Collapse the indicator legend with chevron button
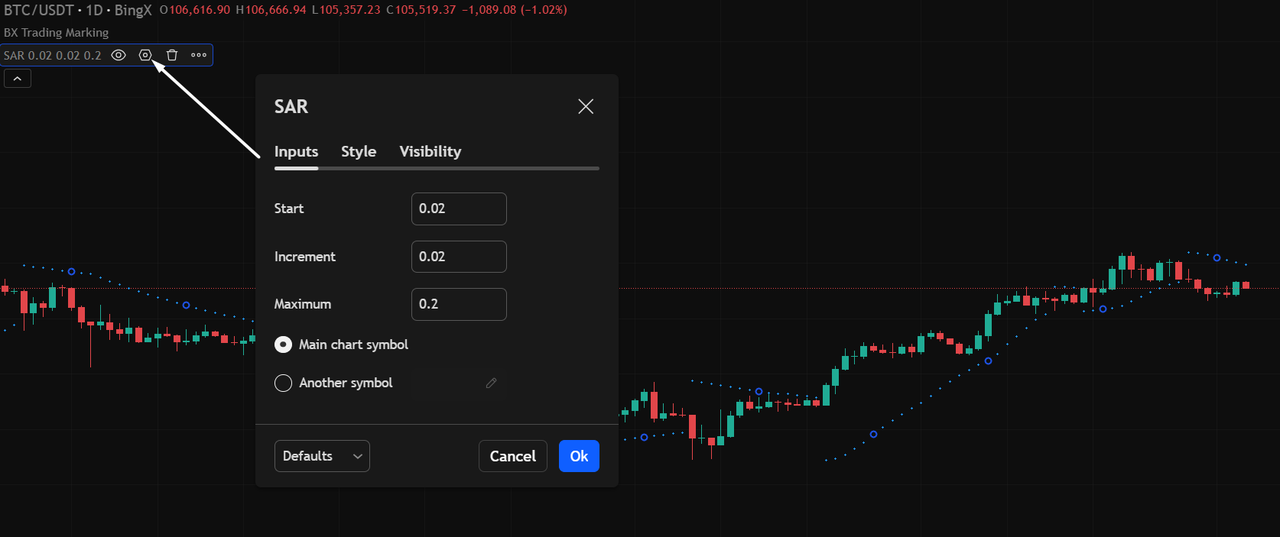Image resolution: width=1280 pixels, height=537 pixels. (x=17, y=79)
